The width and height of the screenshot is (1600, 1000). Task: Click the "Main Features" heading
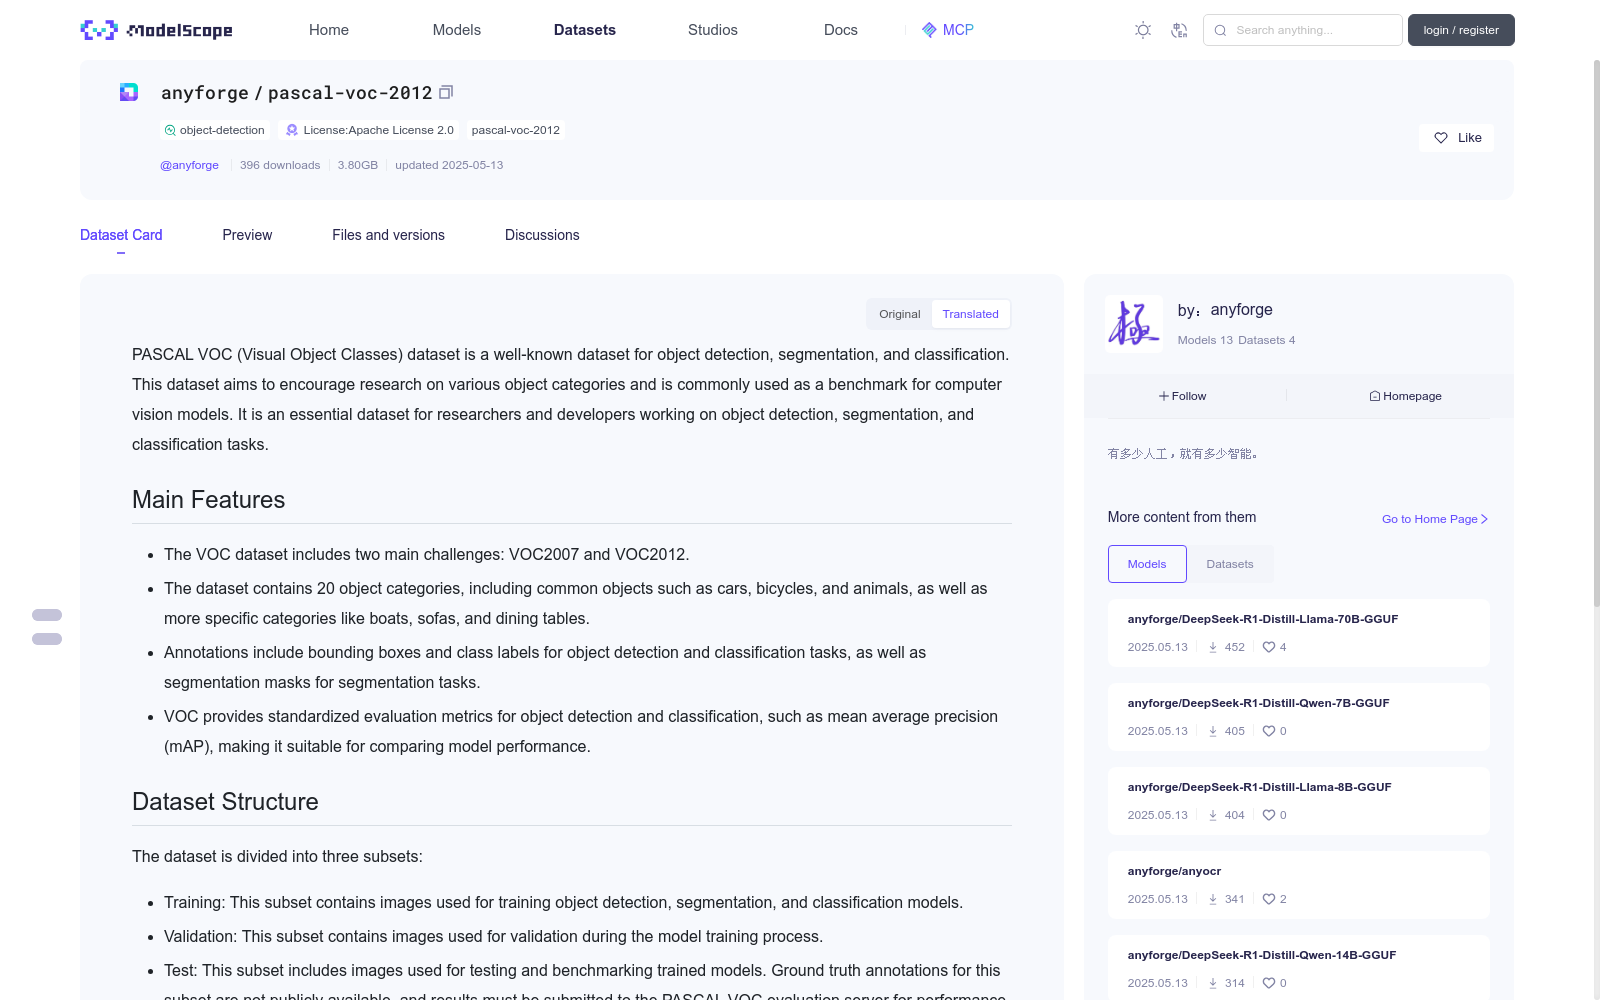[208, 500]
